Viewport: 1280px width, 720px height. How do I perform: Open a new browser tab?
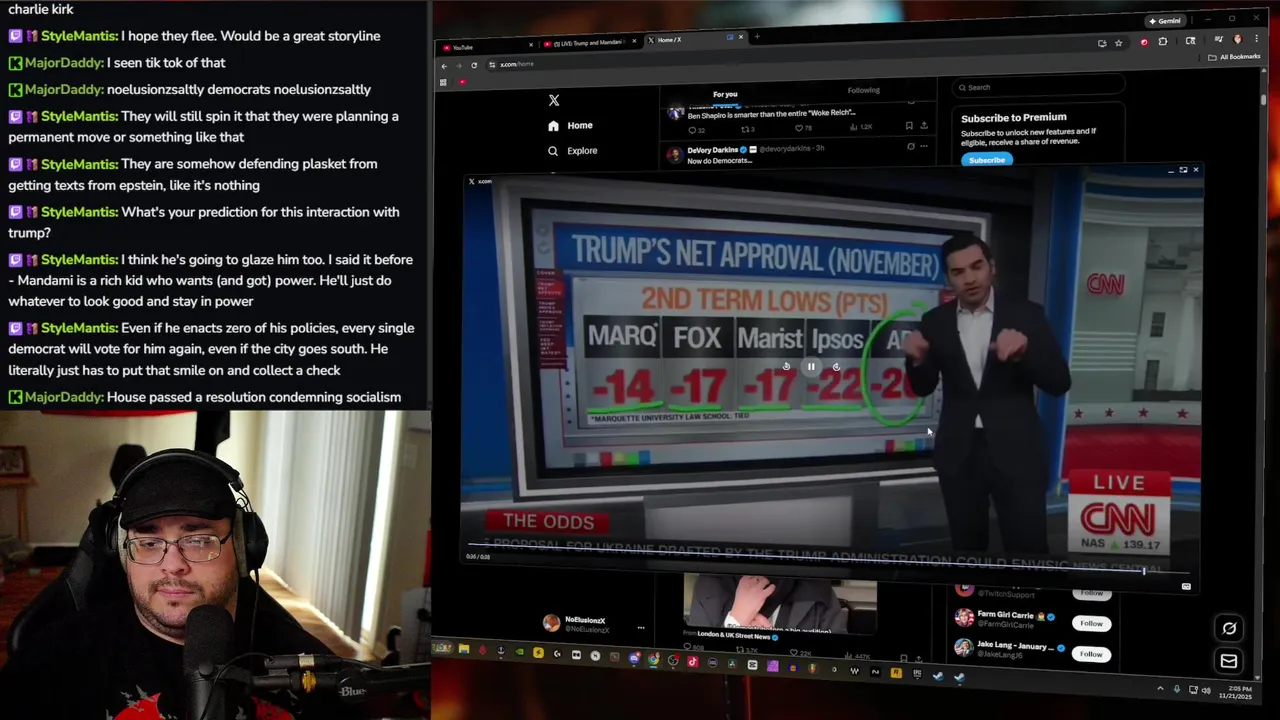coord(757,37)
